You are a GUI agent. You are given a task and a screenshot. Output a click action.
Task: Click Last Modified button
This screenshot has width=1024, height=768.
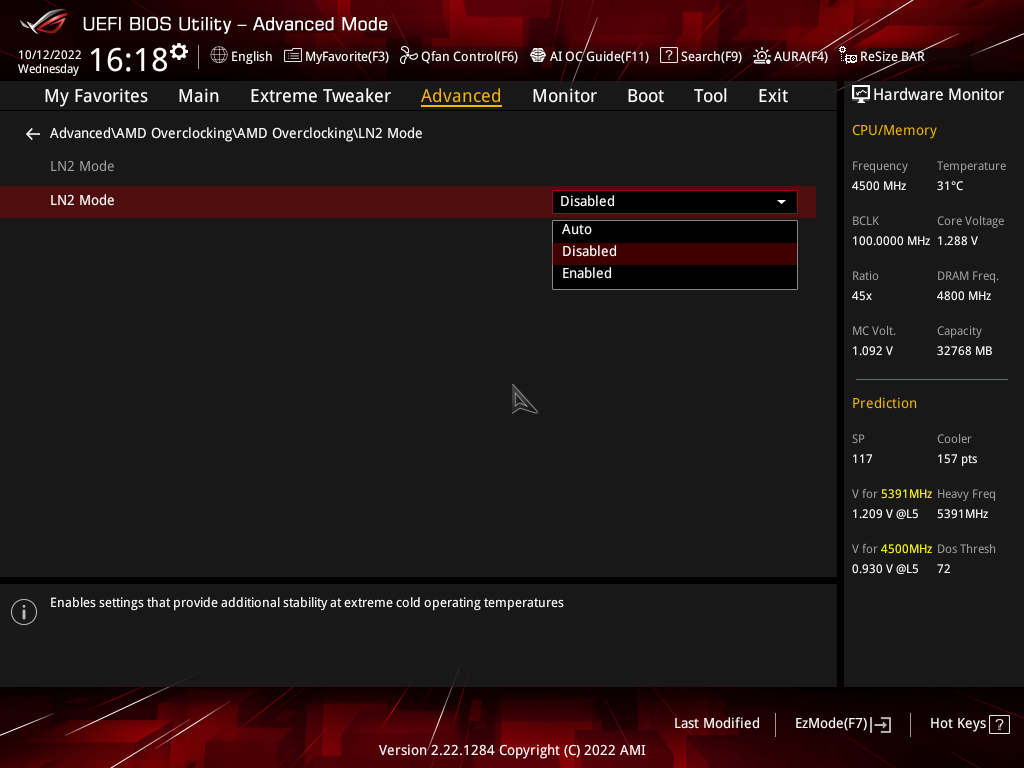pos(716,724)
